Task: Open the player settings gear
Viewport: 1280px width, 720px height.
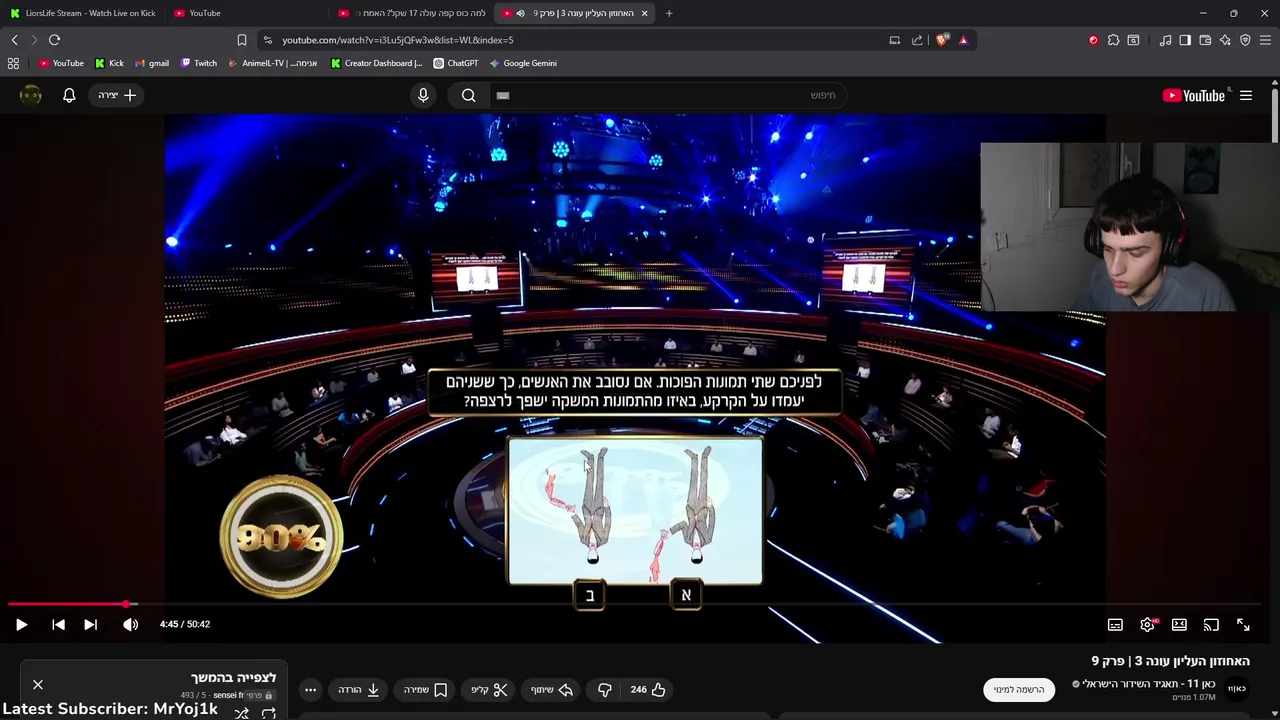Action: [1147, 624]
